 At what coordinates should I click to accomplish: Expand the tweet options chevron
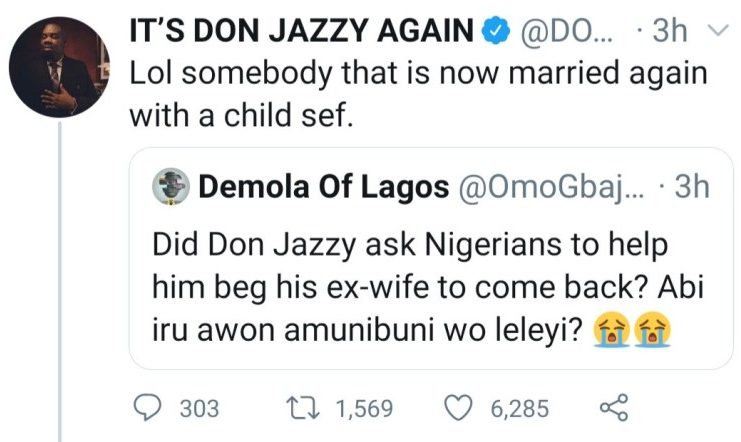coord(716,32)
